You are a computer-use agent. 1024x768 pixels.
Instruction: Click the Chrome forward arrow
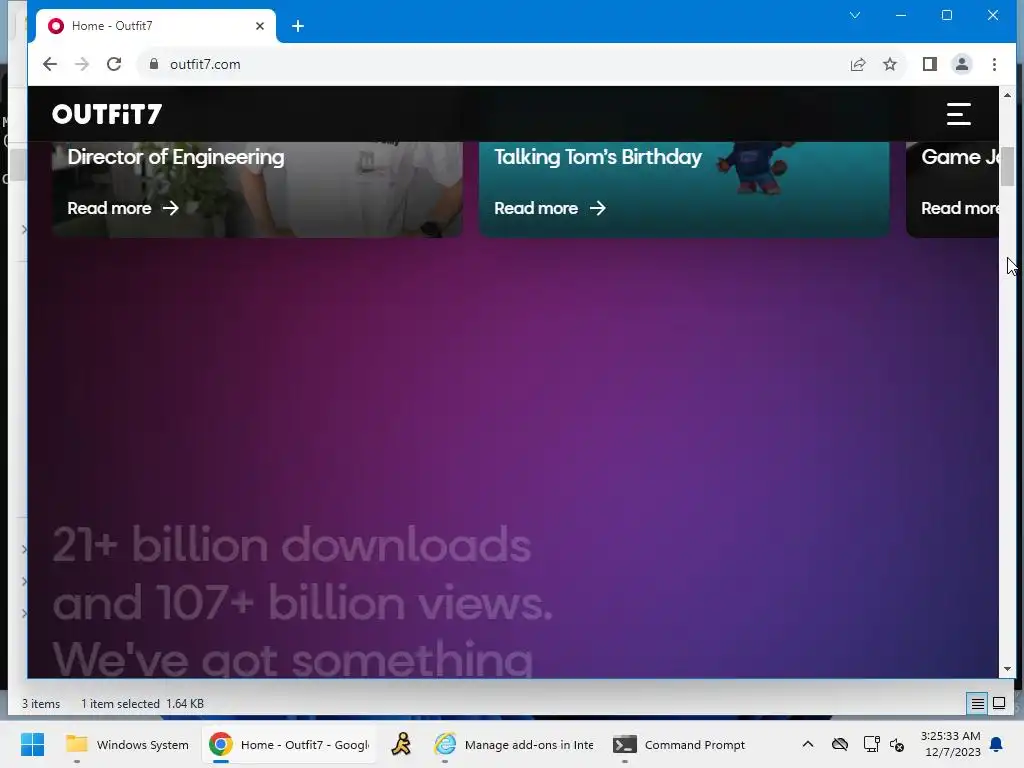(x=82, y=64)
